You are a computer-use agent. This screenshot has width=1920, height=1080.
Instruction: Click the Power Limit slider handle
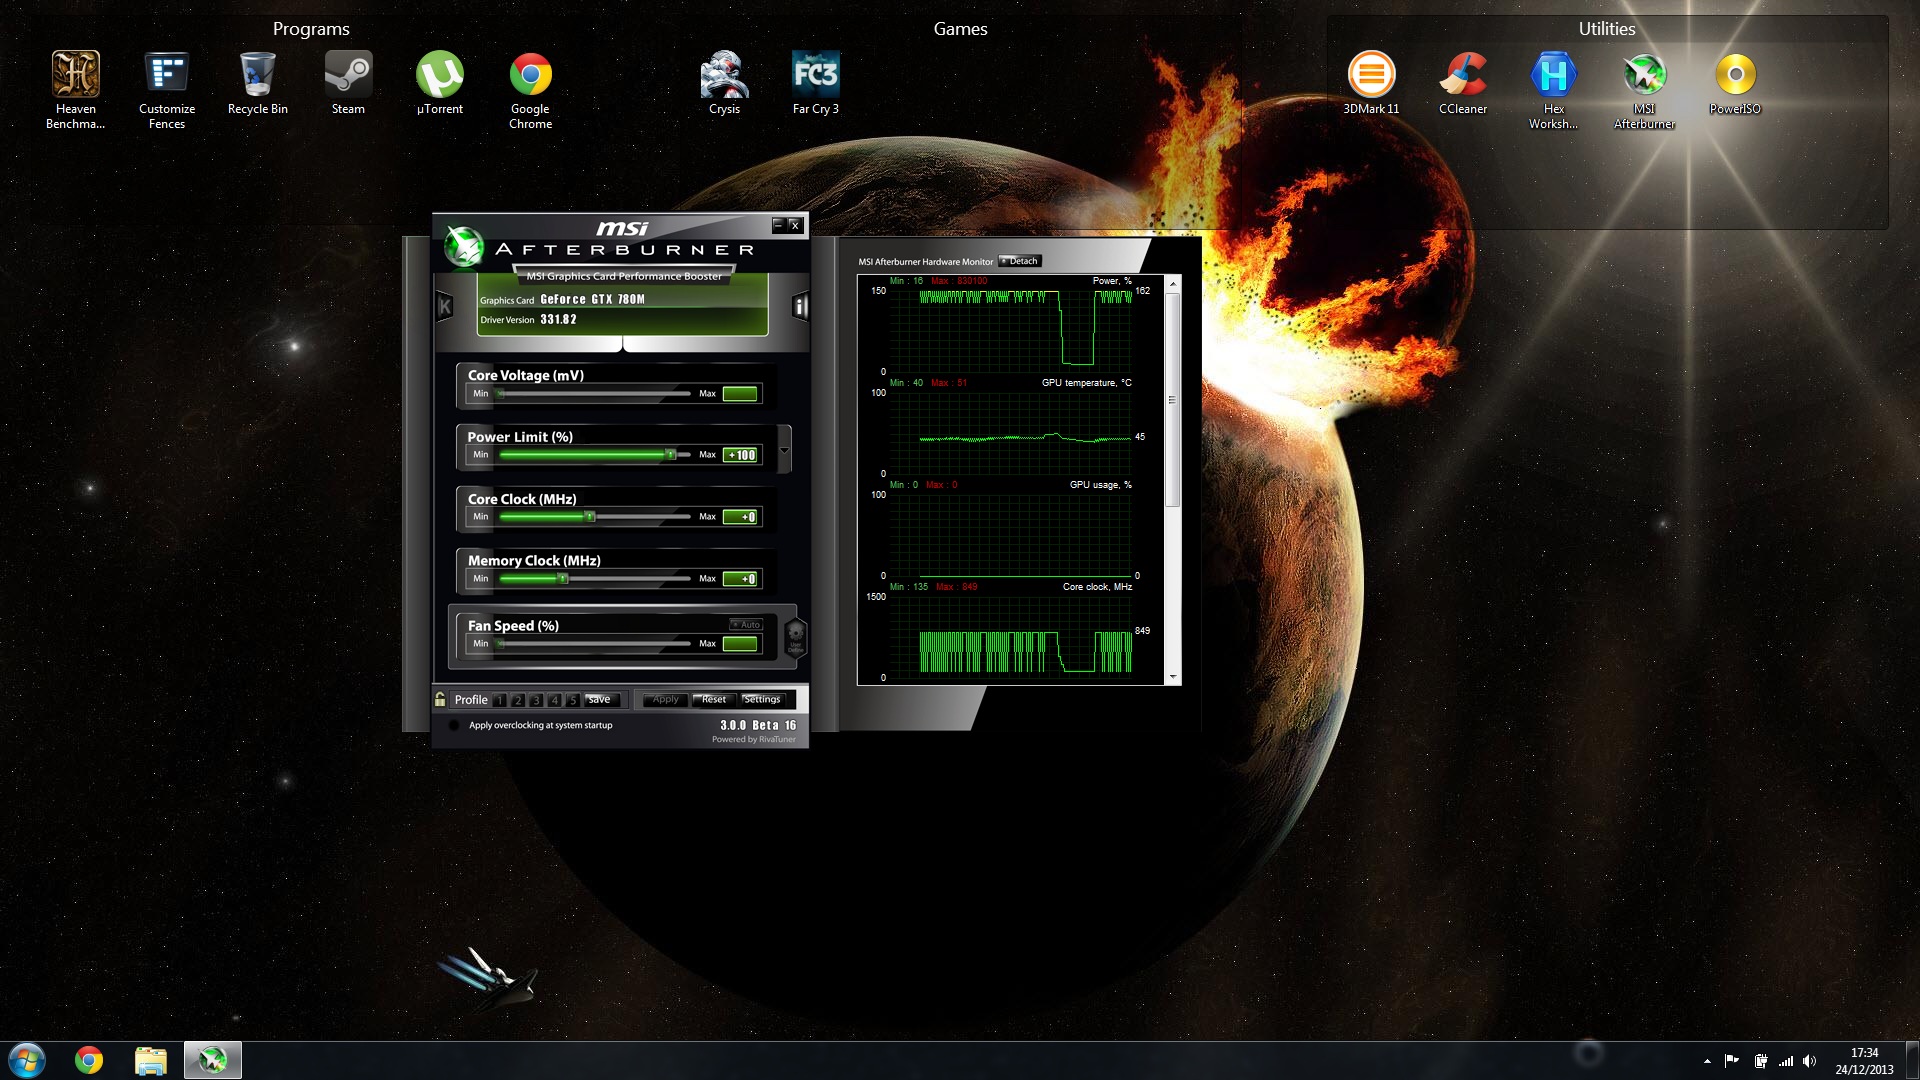coord(671,455)
